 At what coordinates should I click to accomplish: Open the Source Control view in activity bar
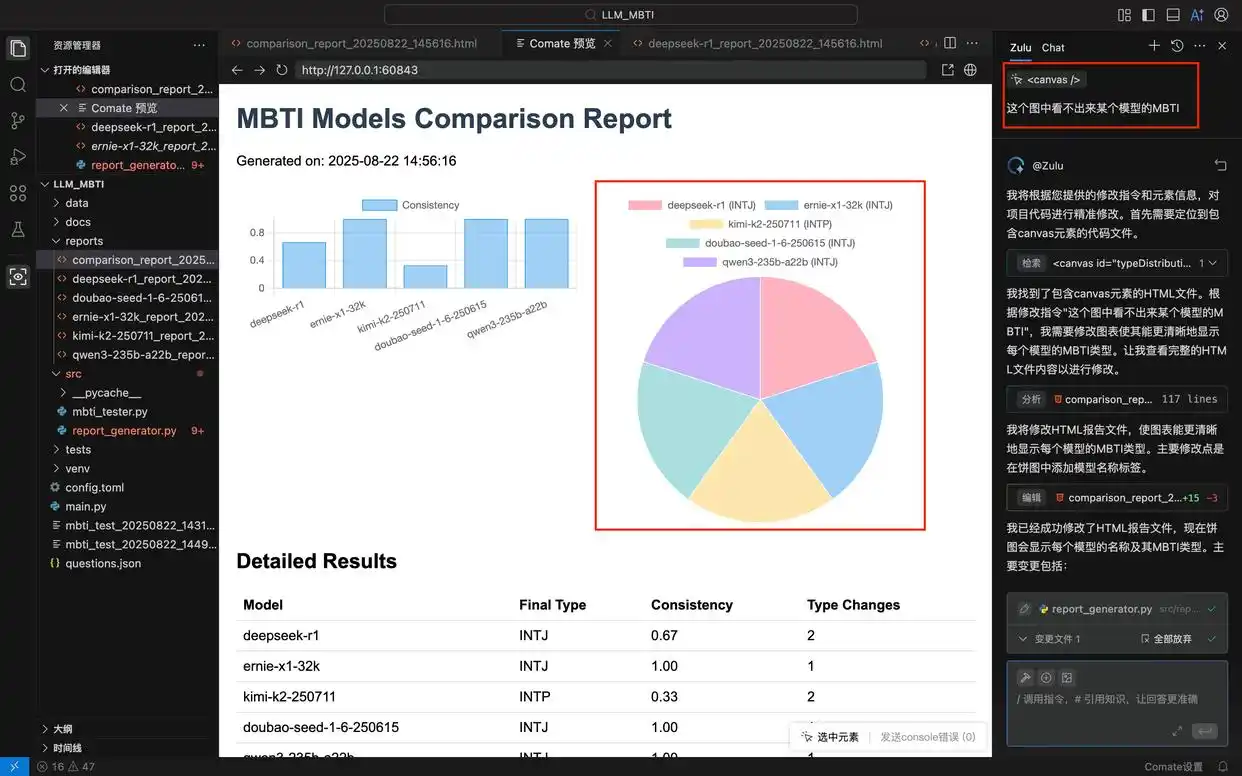18,120
